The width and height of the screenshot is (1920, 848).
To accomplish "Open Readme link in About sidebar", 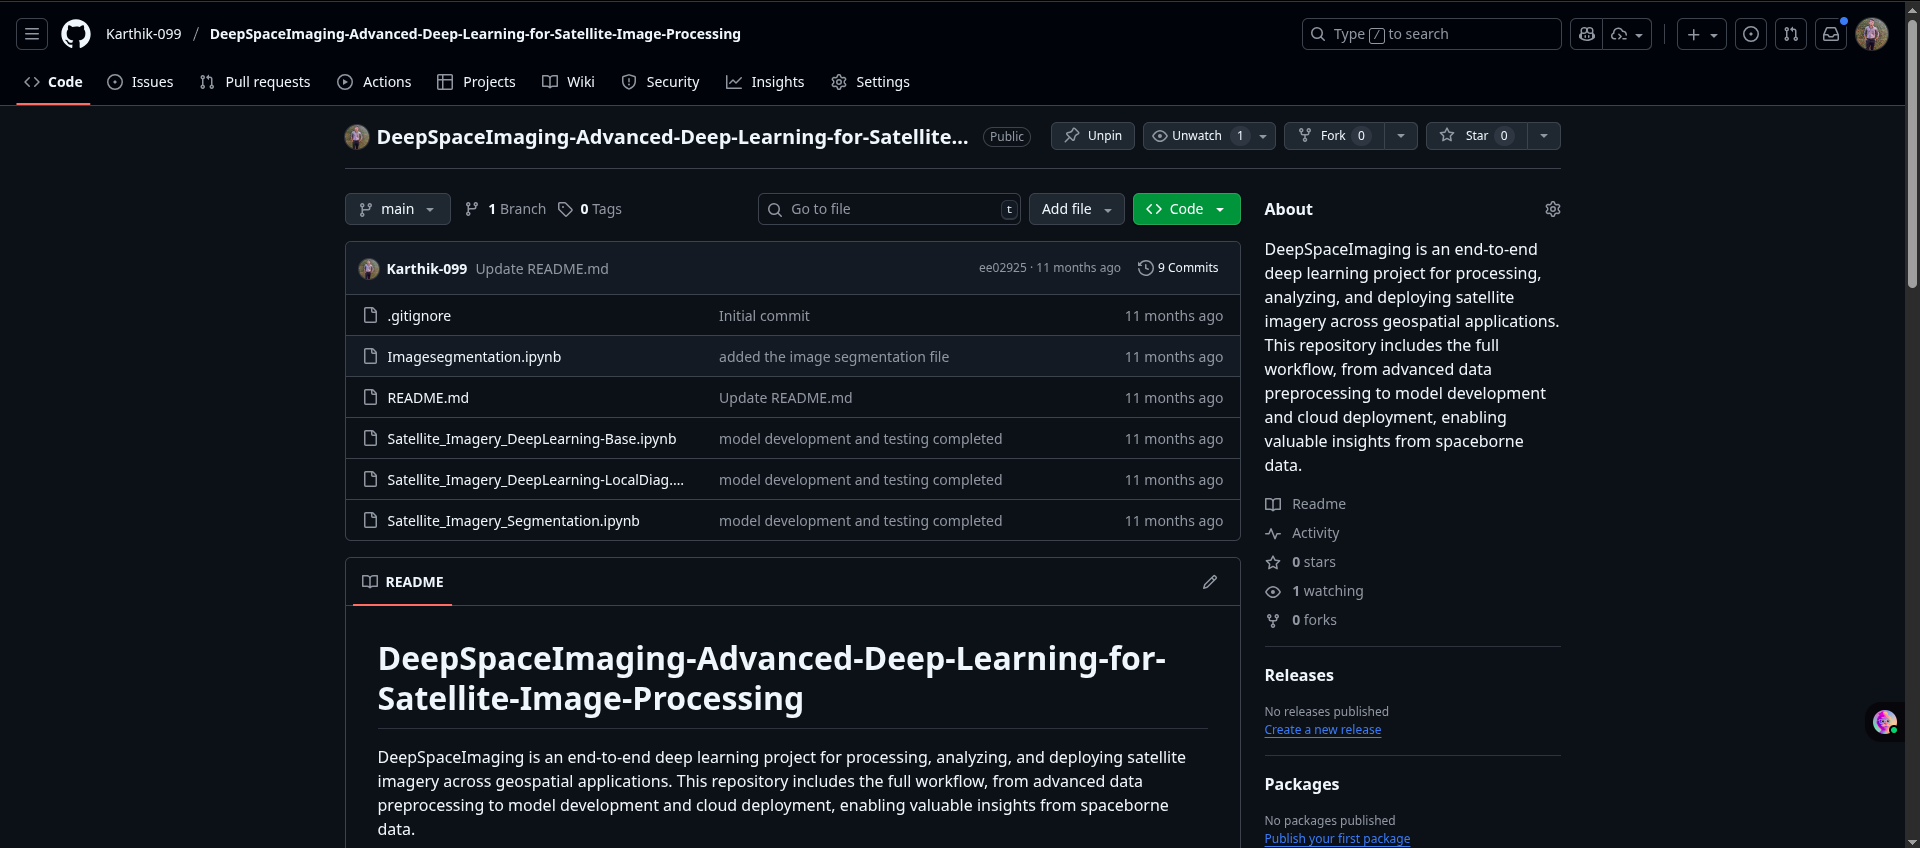I will pyautogui.click(x=1305, y=504).
